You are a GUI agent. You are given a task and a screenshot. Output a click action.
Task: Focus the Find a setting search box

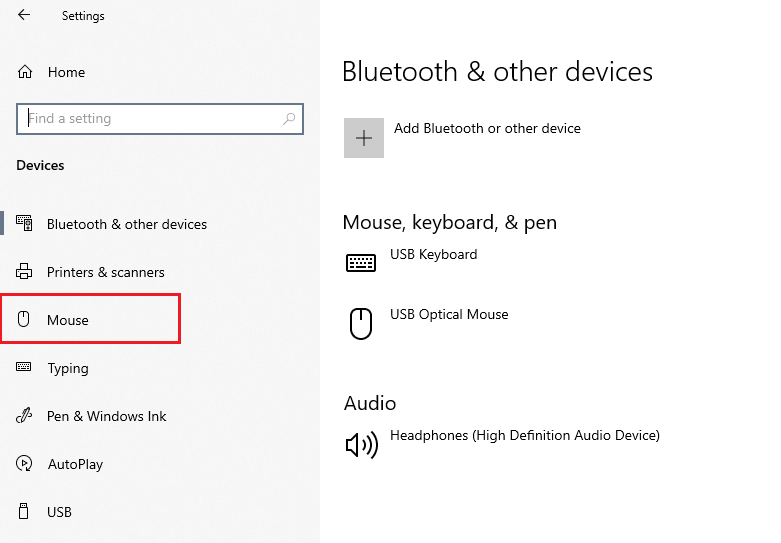159,119
